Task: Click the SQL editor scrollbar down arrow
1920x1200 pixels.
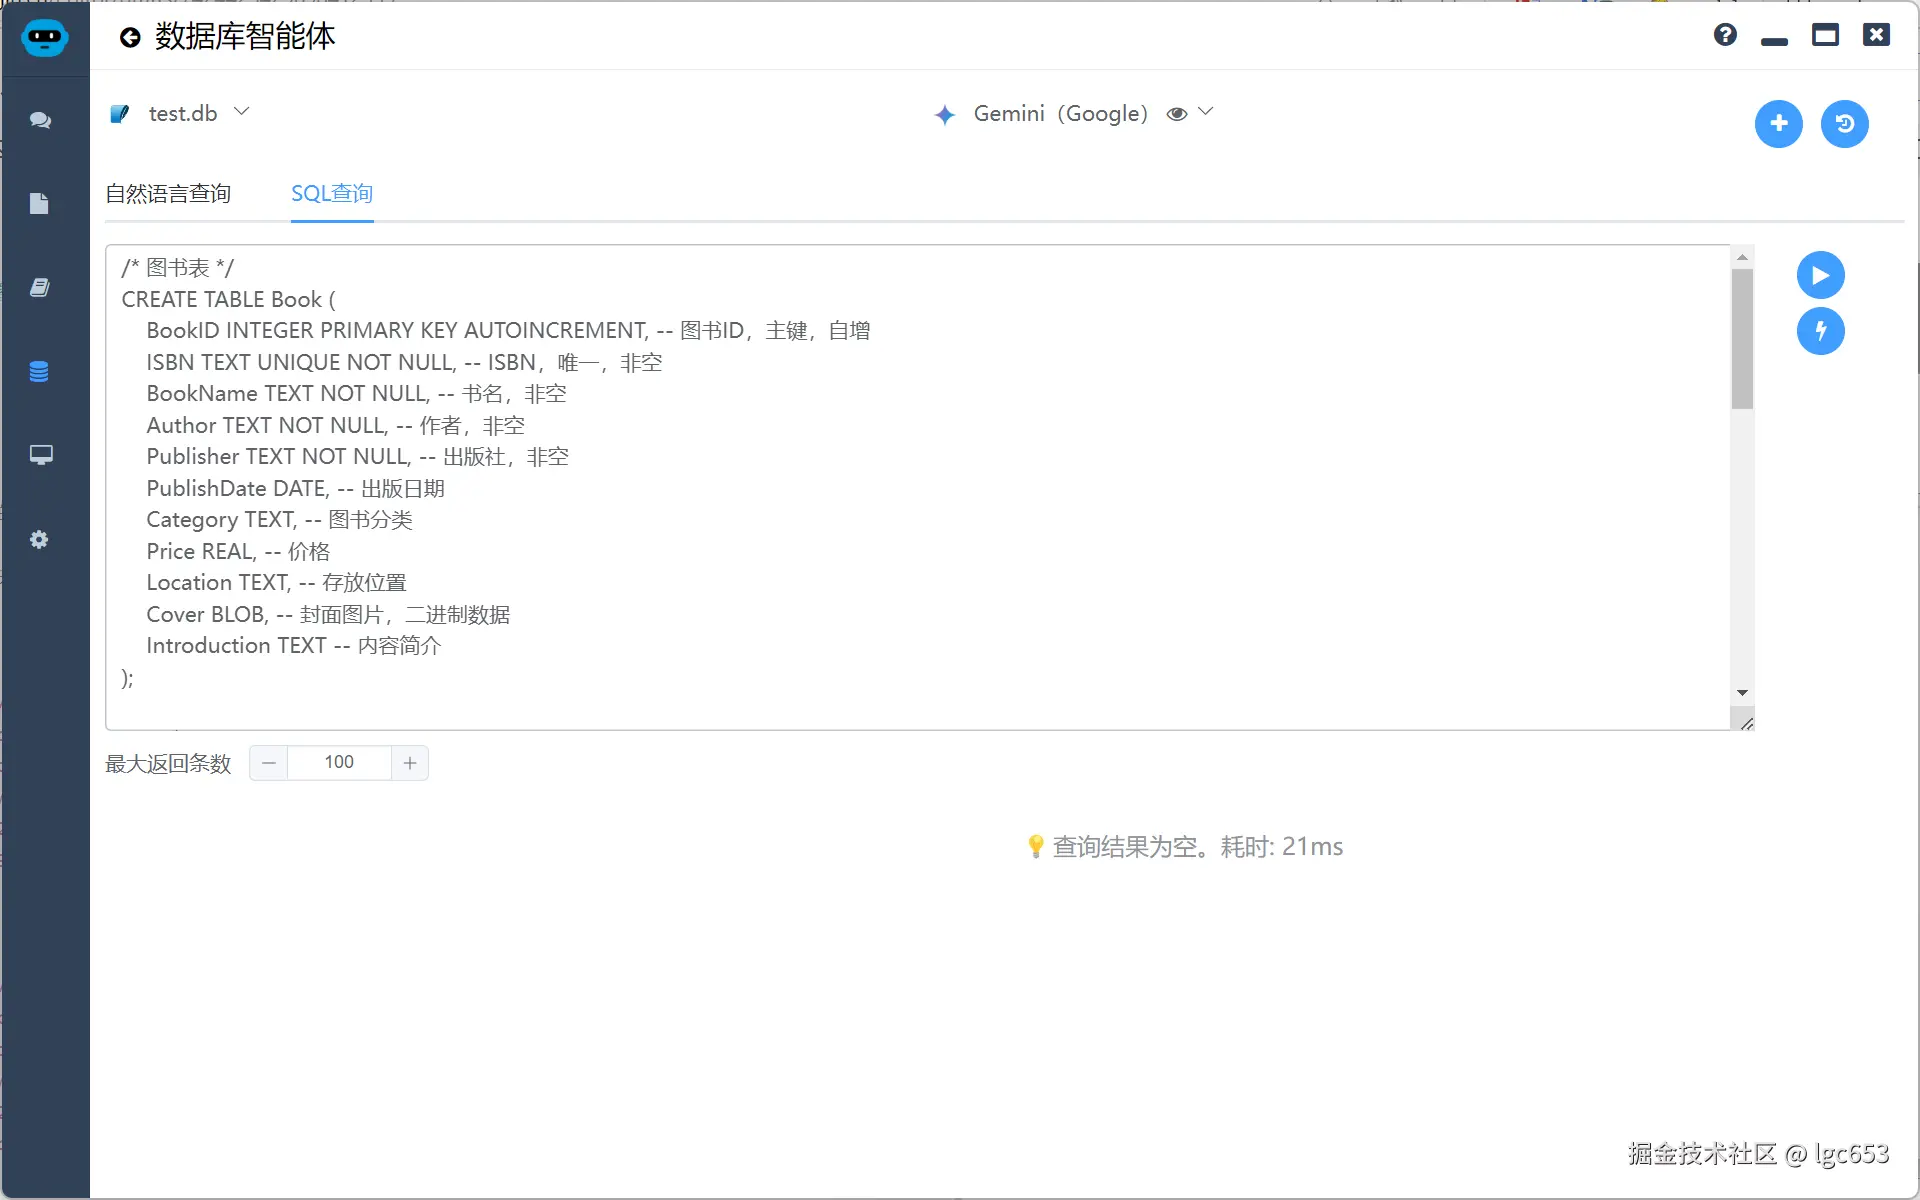Action: click(1742, 693)
